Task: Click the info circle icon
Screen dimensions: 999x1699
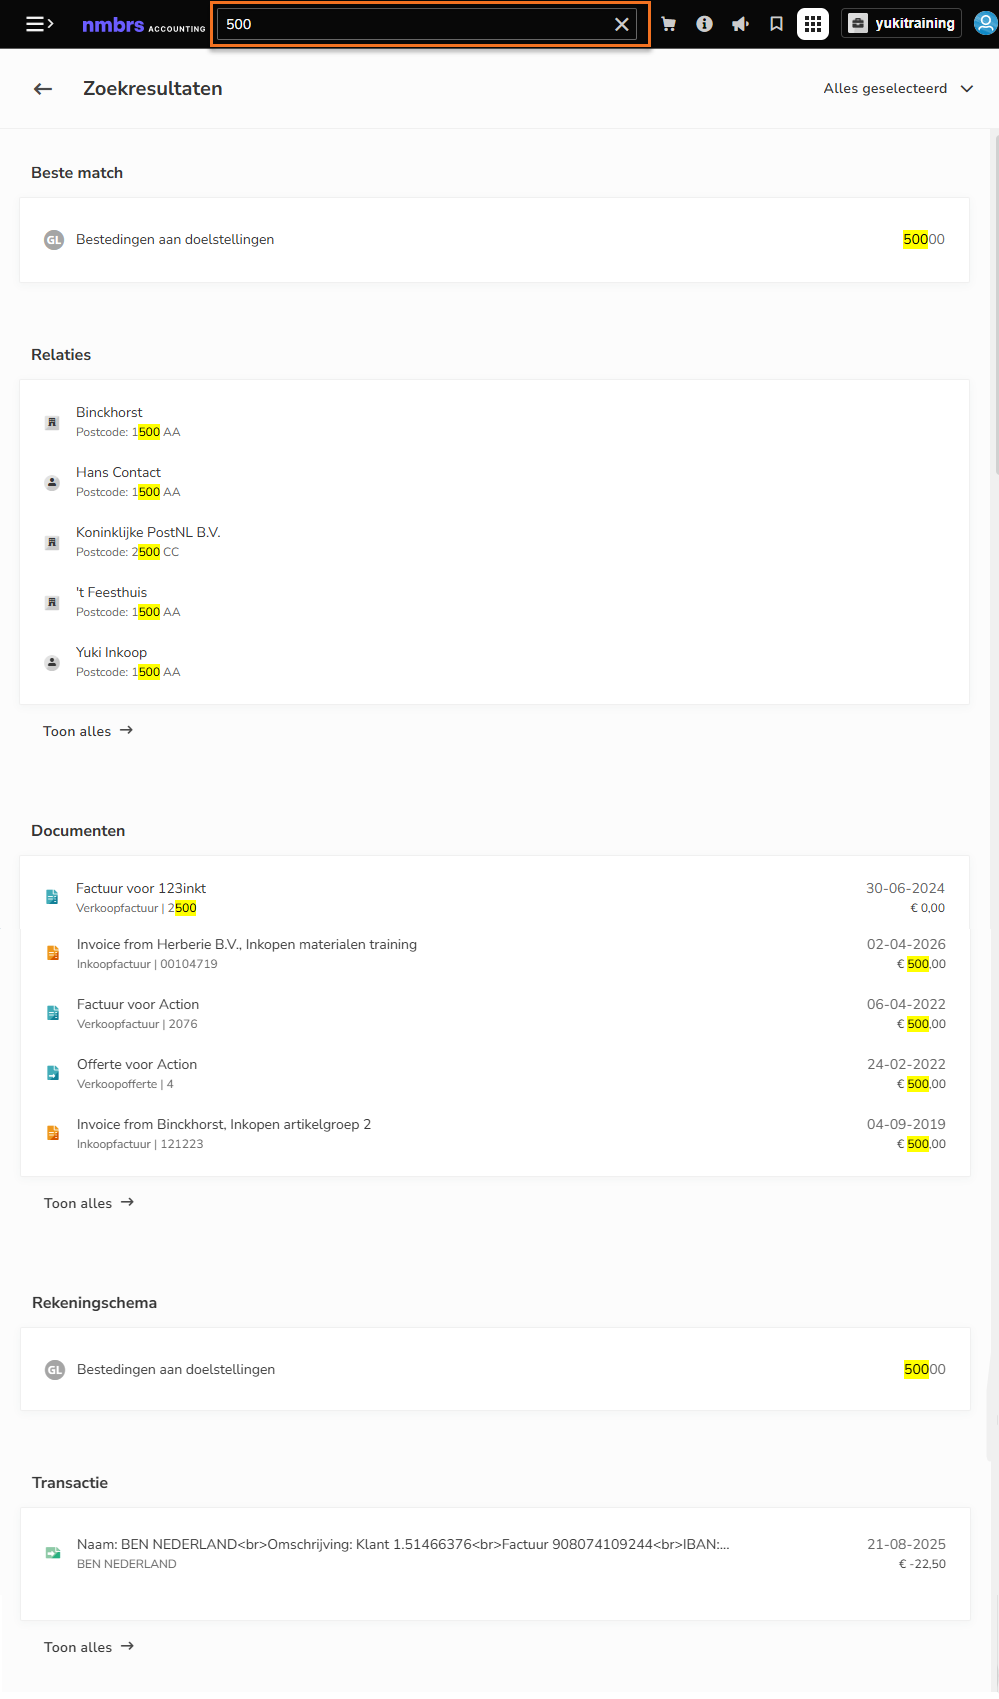Action: (x=704, y=24)
